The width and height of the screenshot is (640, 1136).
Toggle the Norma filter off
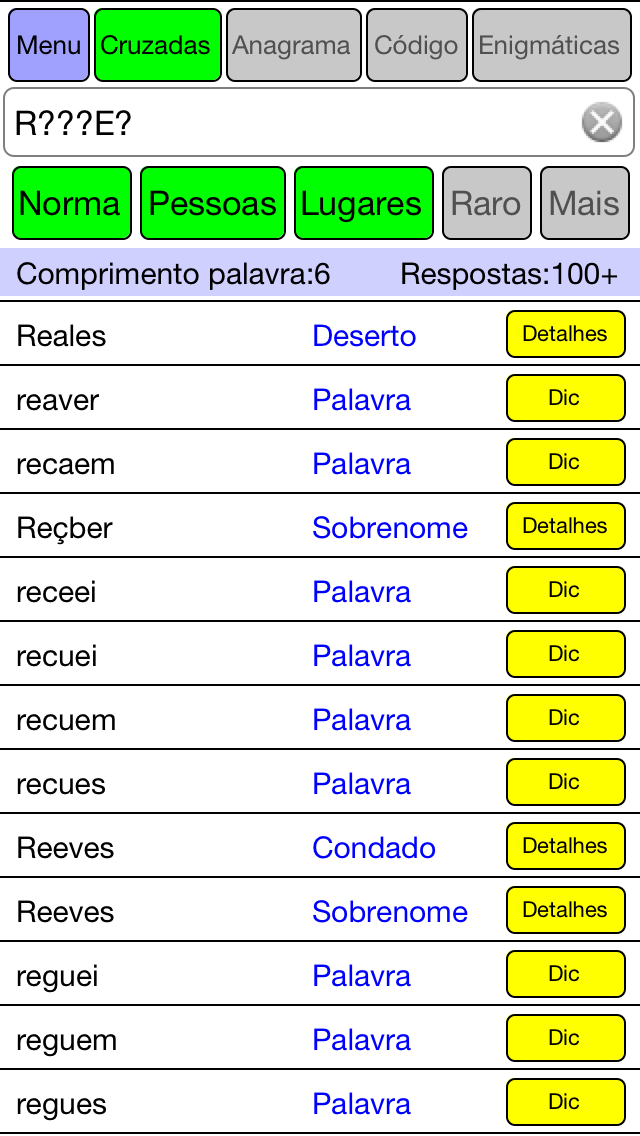(72, 203)
